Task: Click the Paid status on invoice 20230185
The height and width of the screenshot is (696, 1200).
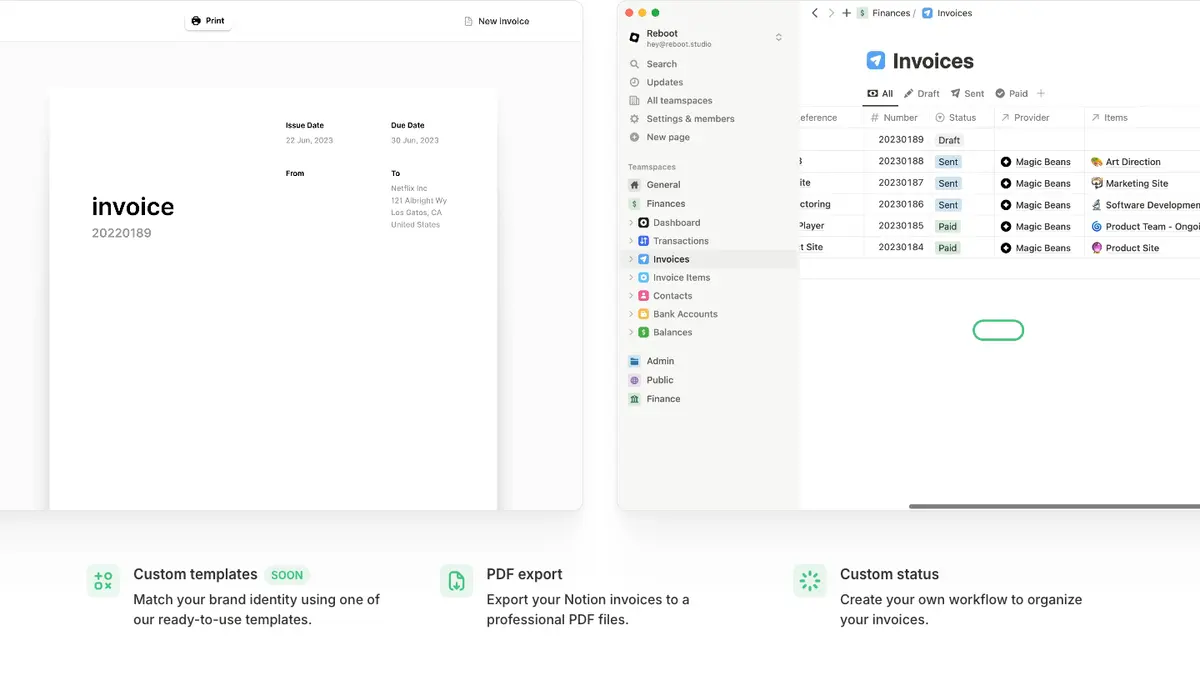Action: pyautogui.click(x=947, y=227)
